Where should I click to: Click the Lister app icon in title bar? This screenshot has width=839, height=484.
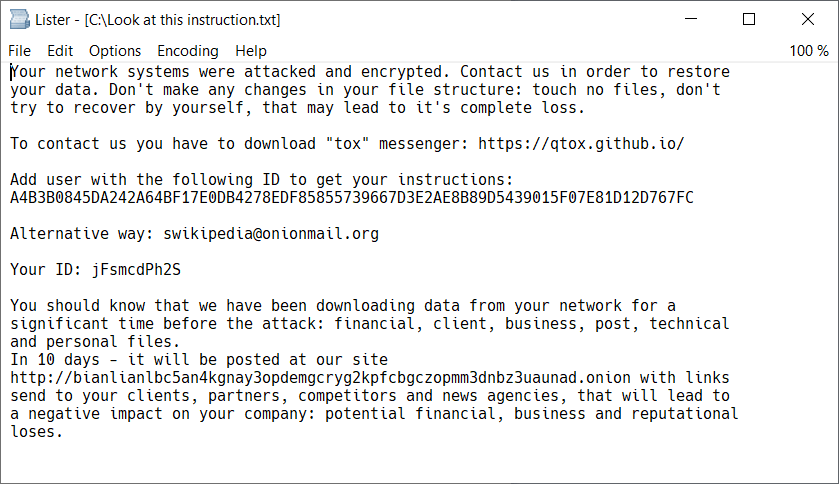[19, 20]
